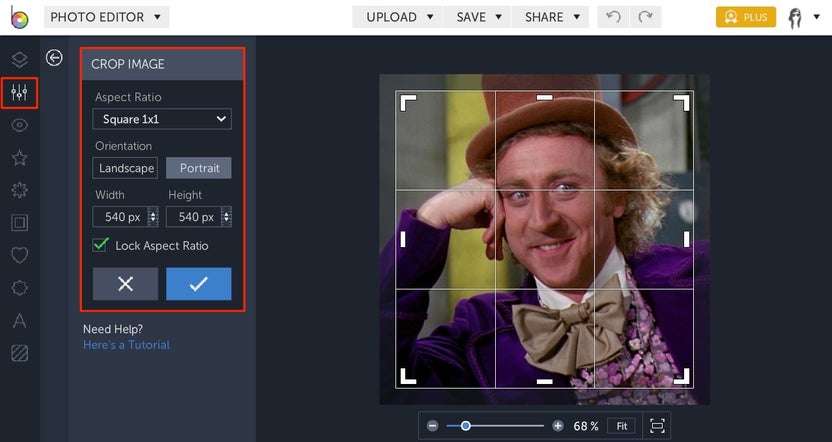This screenshot has width=832, height=442.
Task: Click the right-side crop edge handle
Action: point(687,239)
